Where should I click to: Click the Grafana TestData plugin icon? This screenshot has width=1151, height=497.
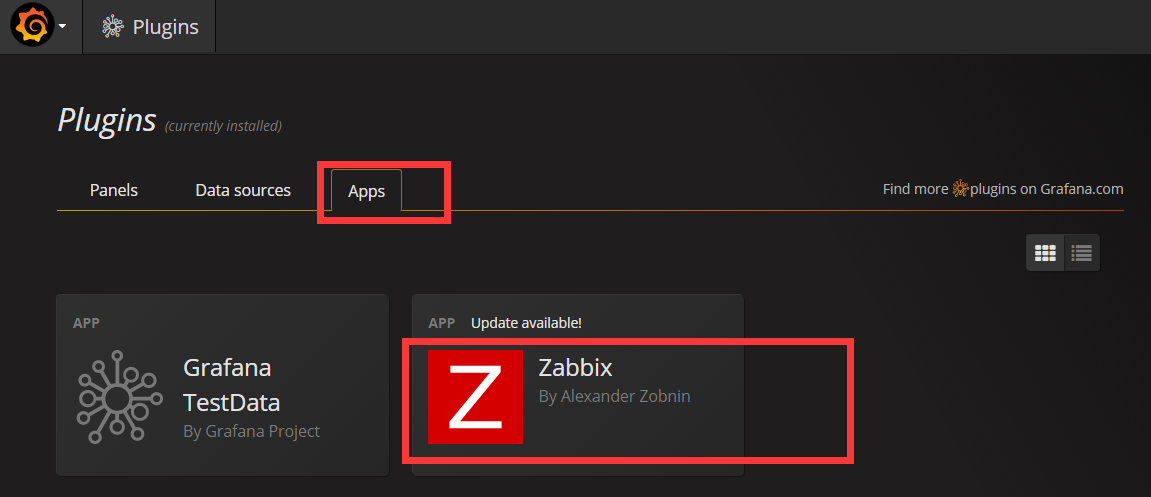(117, 397)
